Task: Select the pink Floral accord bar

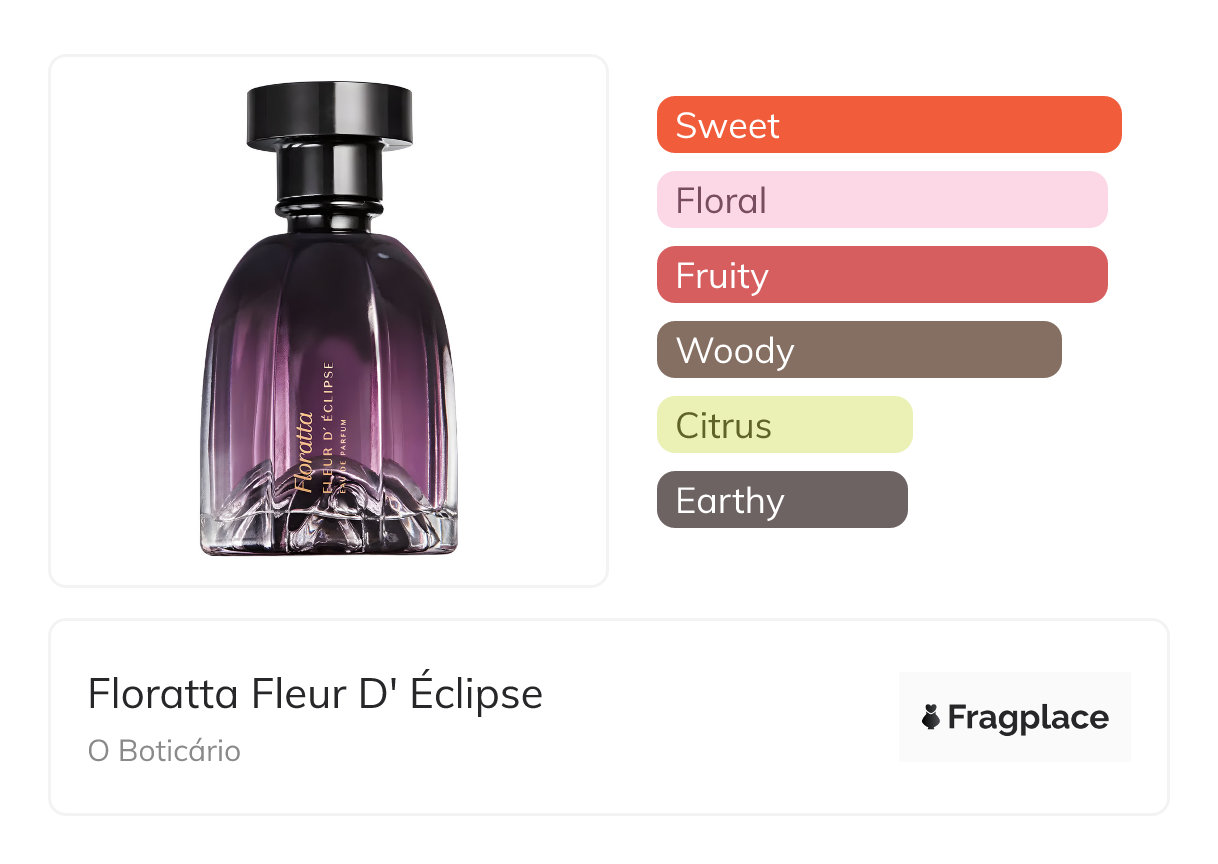Action: coord(881,200)
